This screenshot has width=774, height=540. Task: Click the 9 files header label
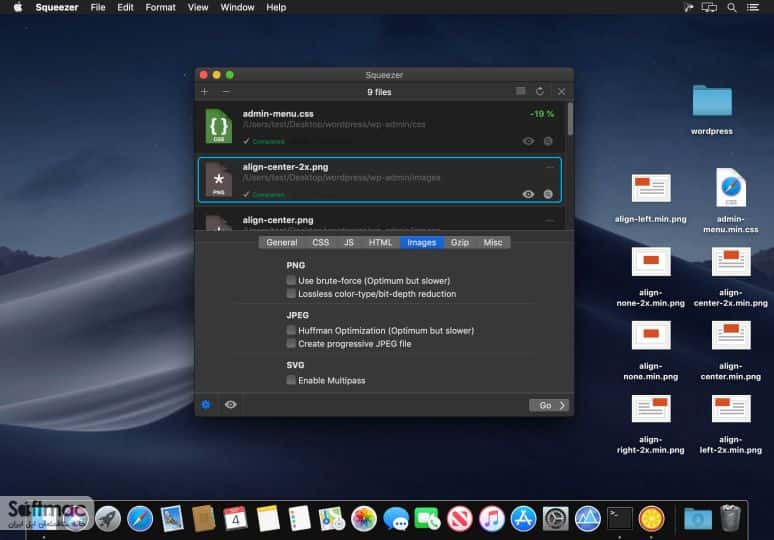click(x=379, y=92)
